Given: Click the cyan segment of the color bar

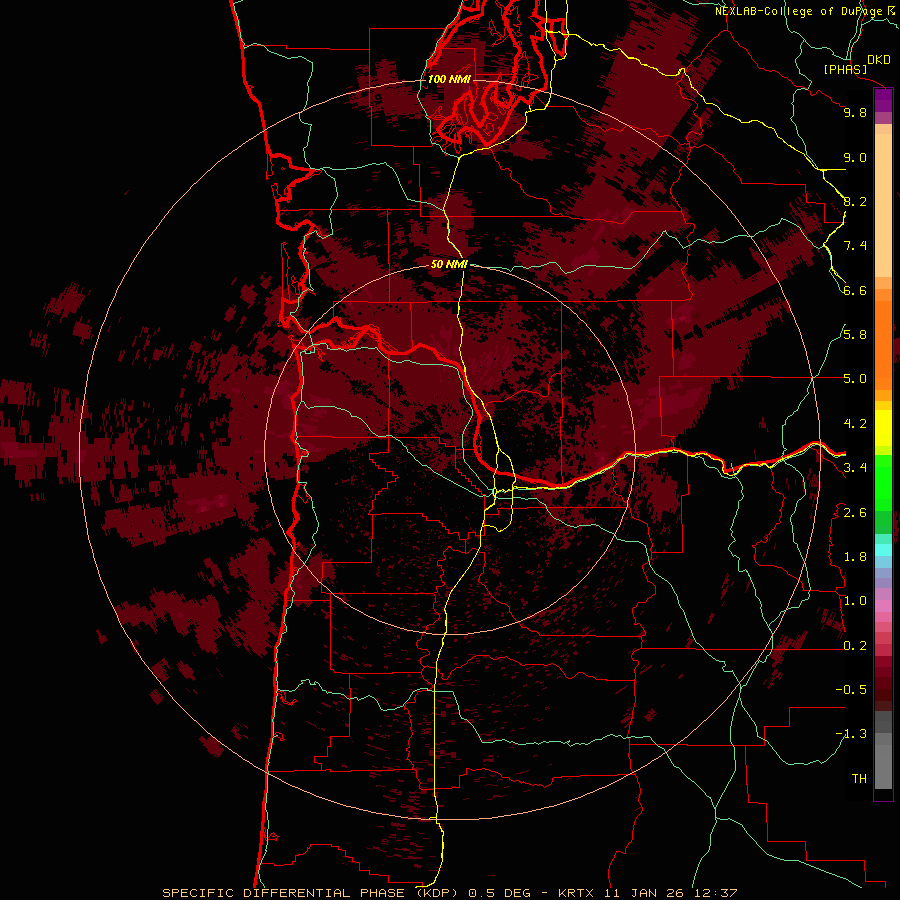Looking at the screenshot, I should pyautogui.click(x=883, y=550).
